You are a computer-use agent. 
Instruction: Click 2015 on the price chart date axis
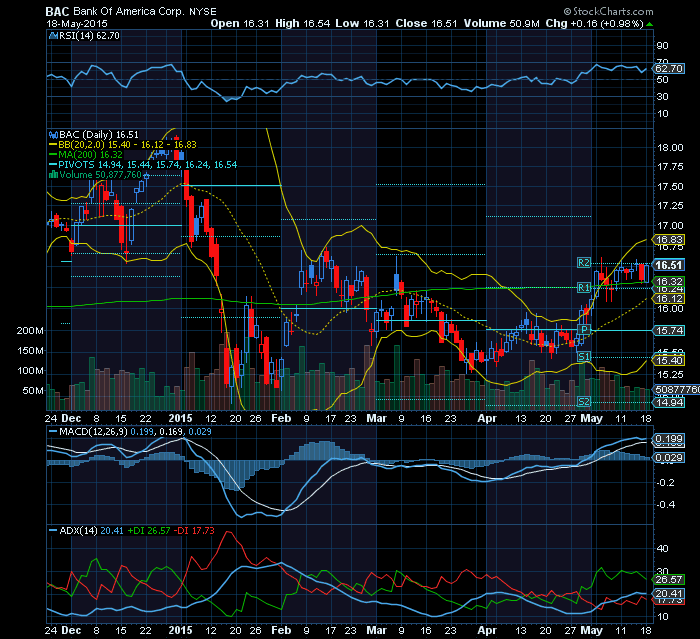pyautogui.click(x=180, y=418)
